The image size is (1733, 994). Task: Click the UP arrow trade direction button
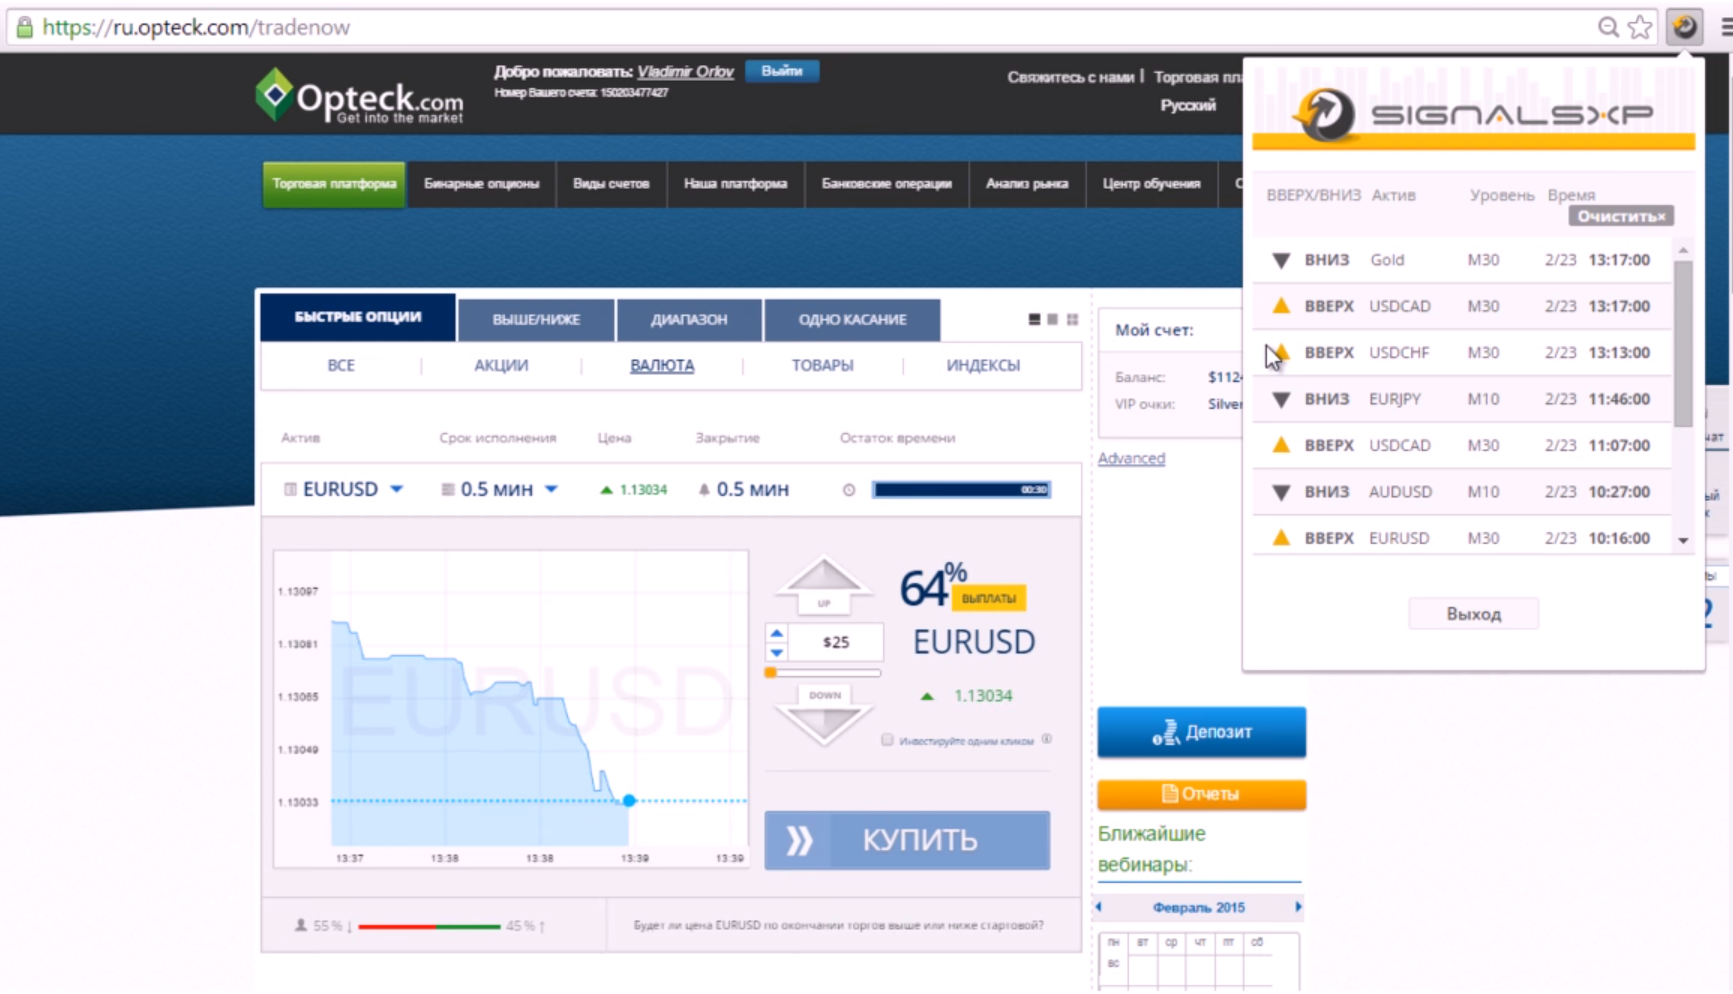pos(824,583)
